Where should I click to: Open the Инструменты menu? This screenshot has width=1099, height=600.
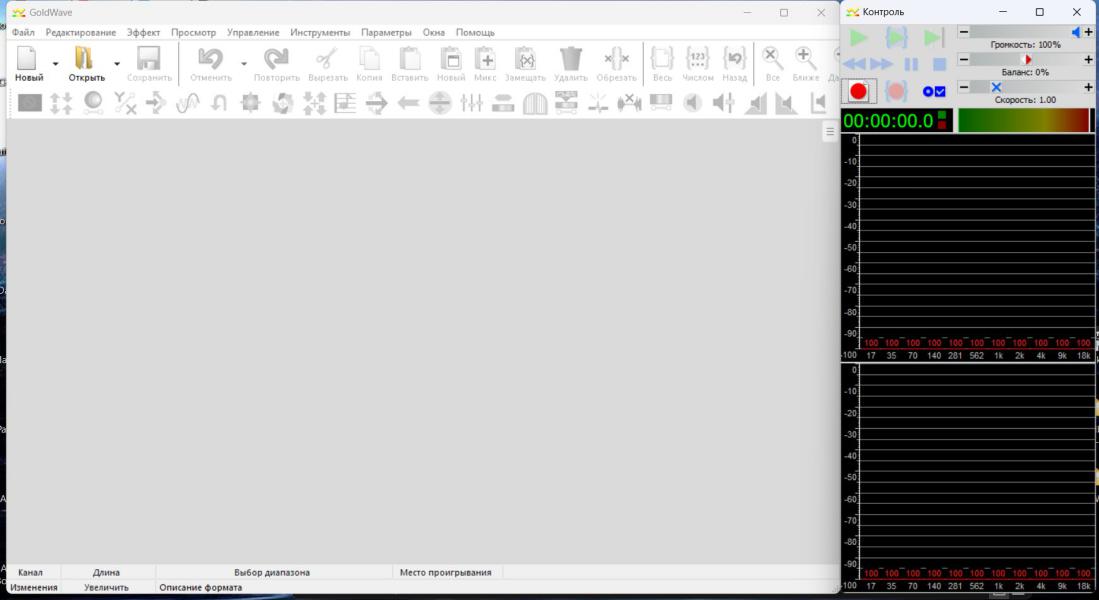tap(320, 32)
